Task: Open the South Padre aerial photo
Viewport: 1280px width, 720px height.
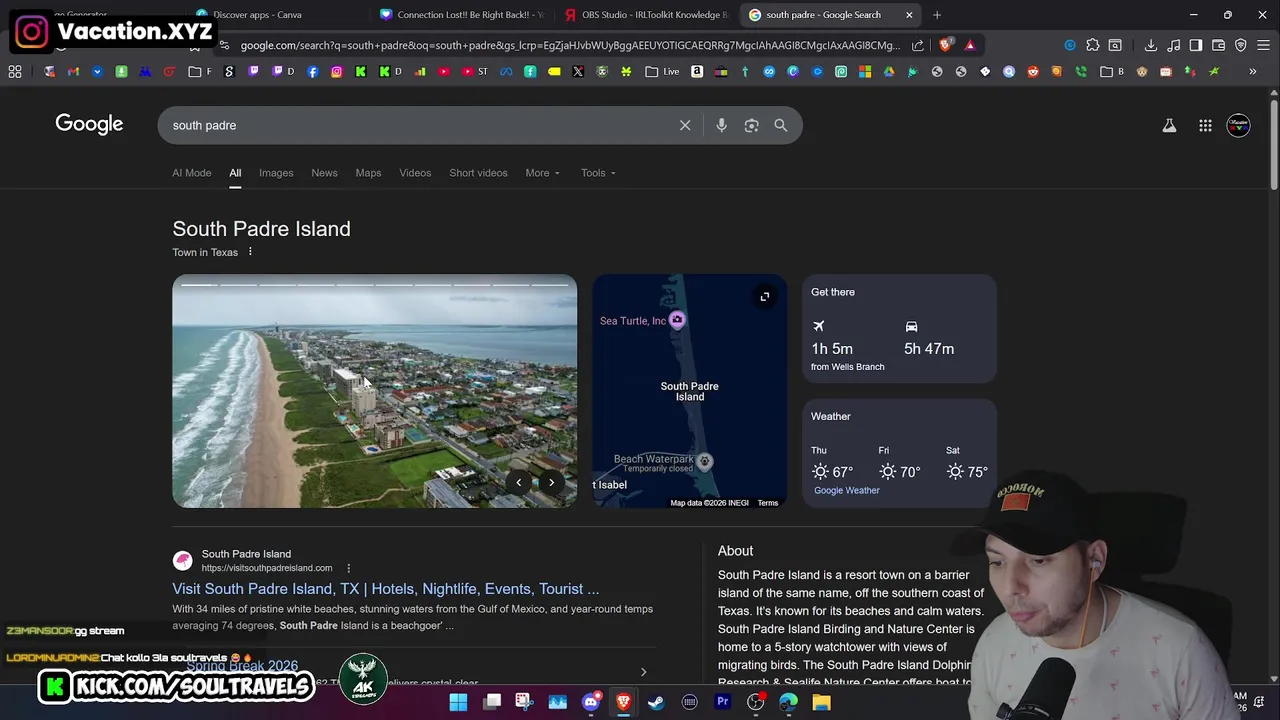Action: 374,391
